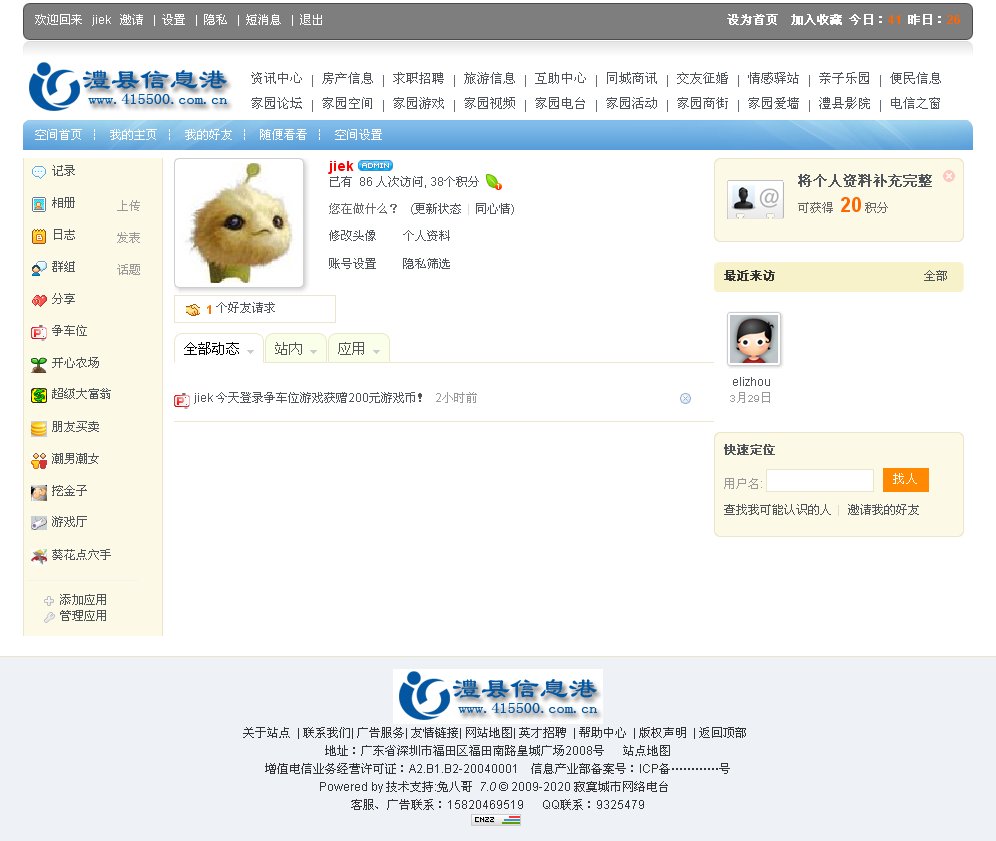Click the 用户名 search input field
The height and width of the screenshot is (841, 996).
click(819, 480)
